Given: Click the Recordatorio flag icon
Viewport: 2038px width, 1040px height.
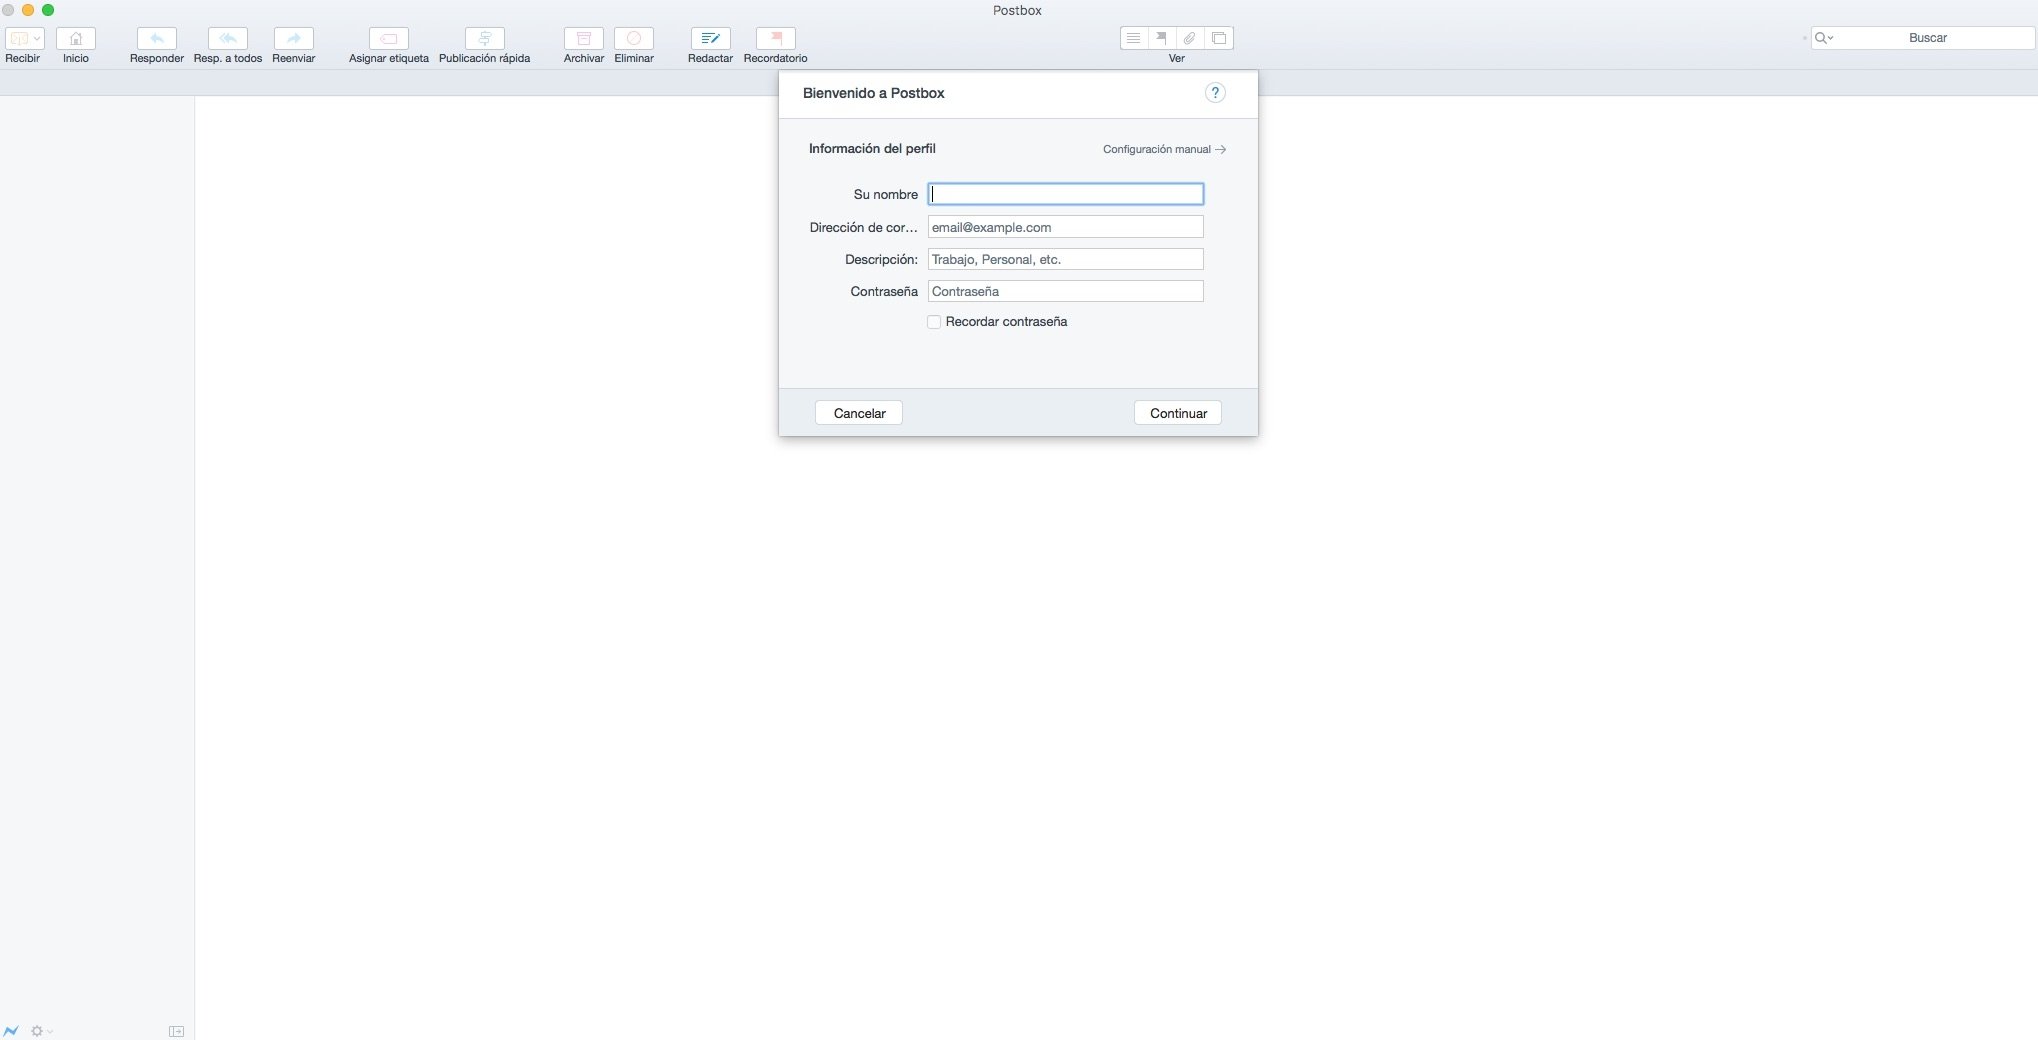Looking at the screenshot, I should [x=776, y=38].
